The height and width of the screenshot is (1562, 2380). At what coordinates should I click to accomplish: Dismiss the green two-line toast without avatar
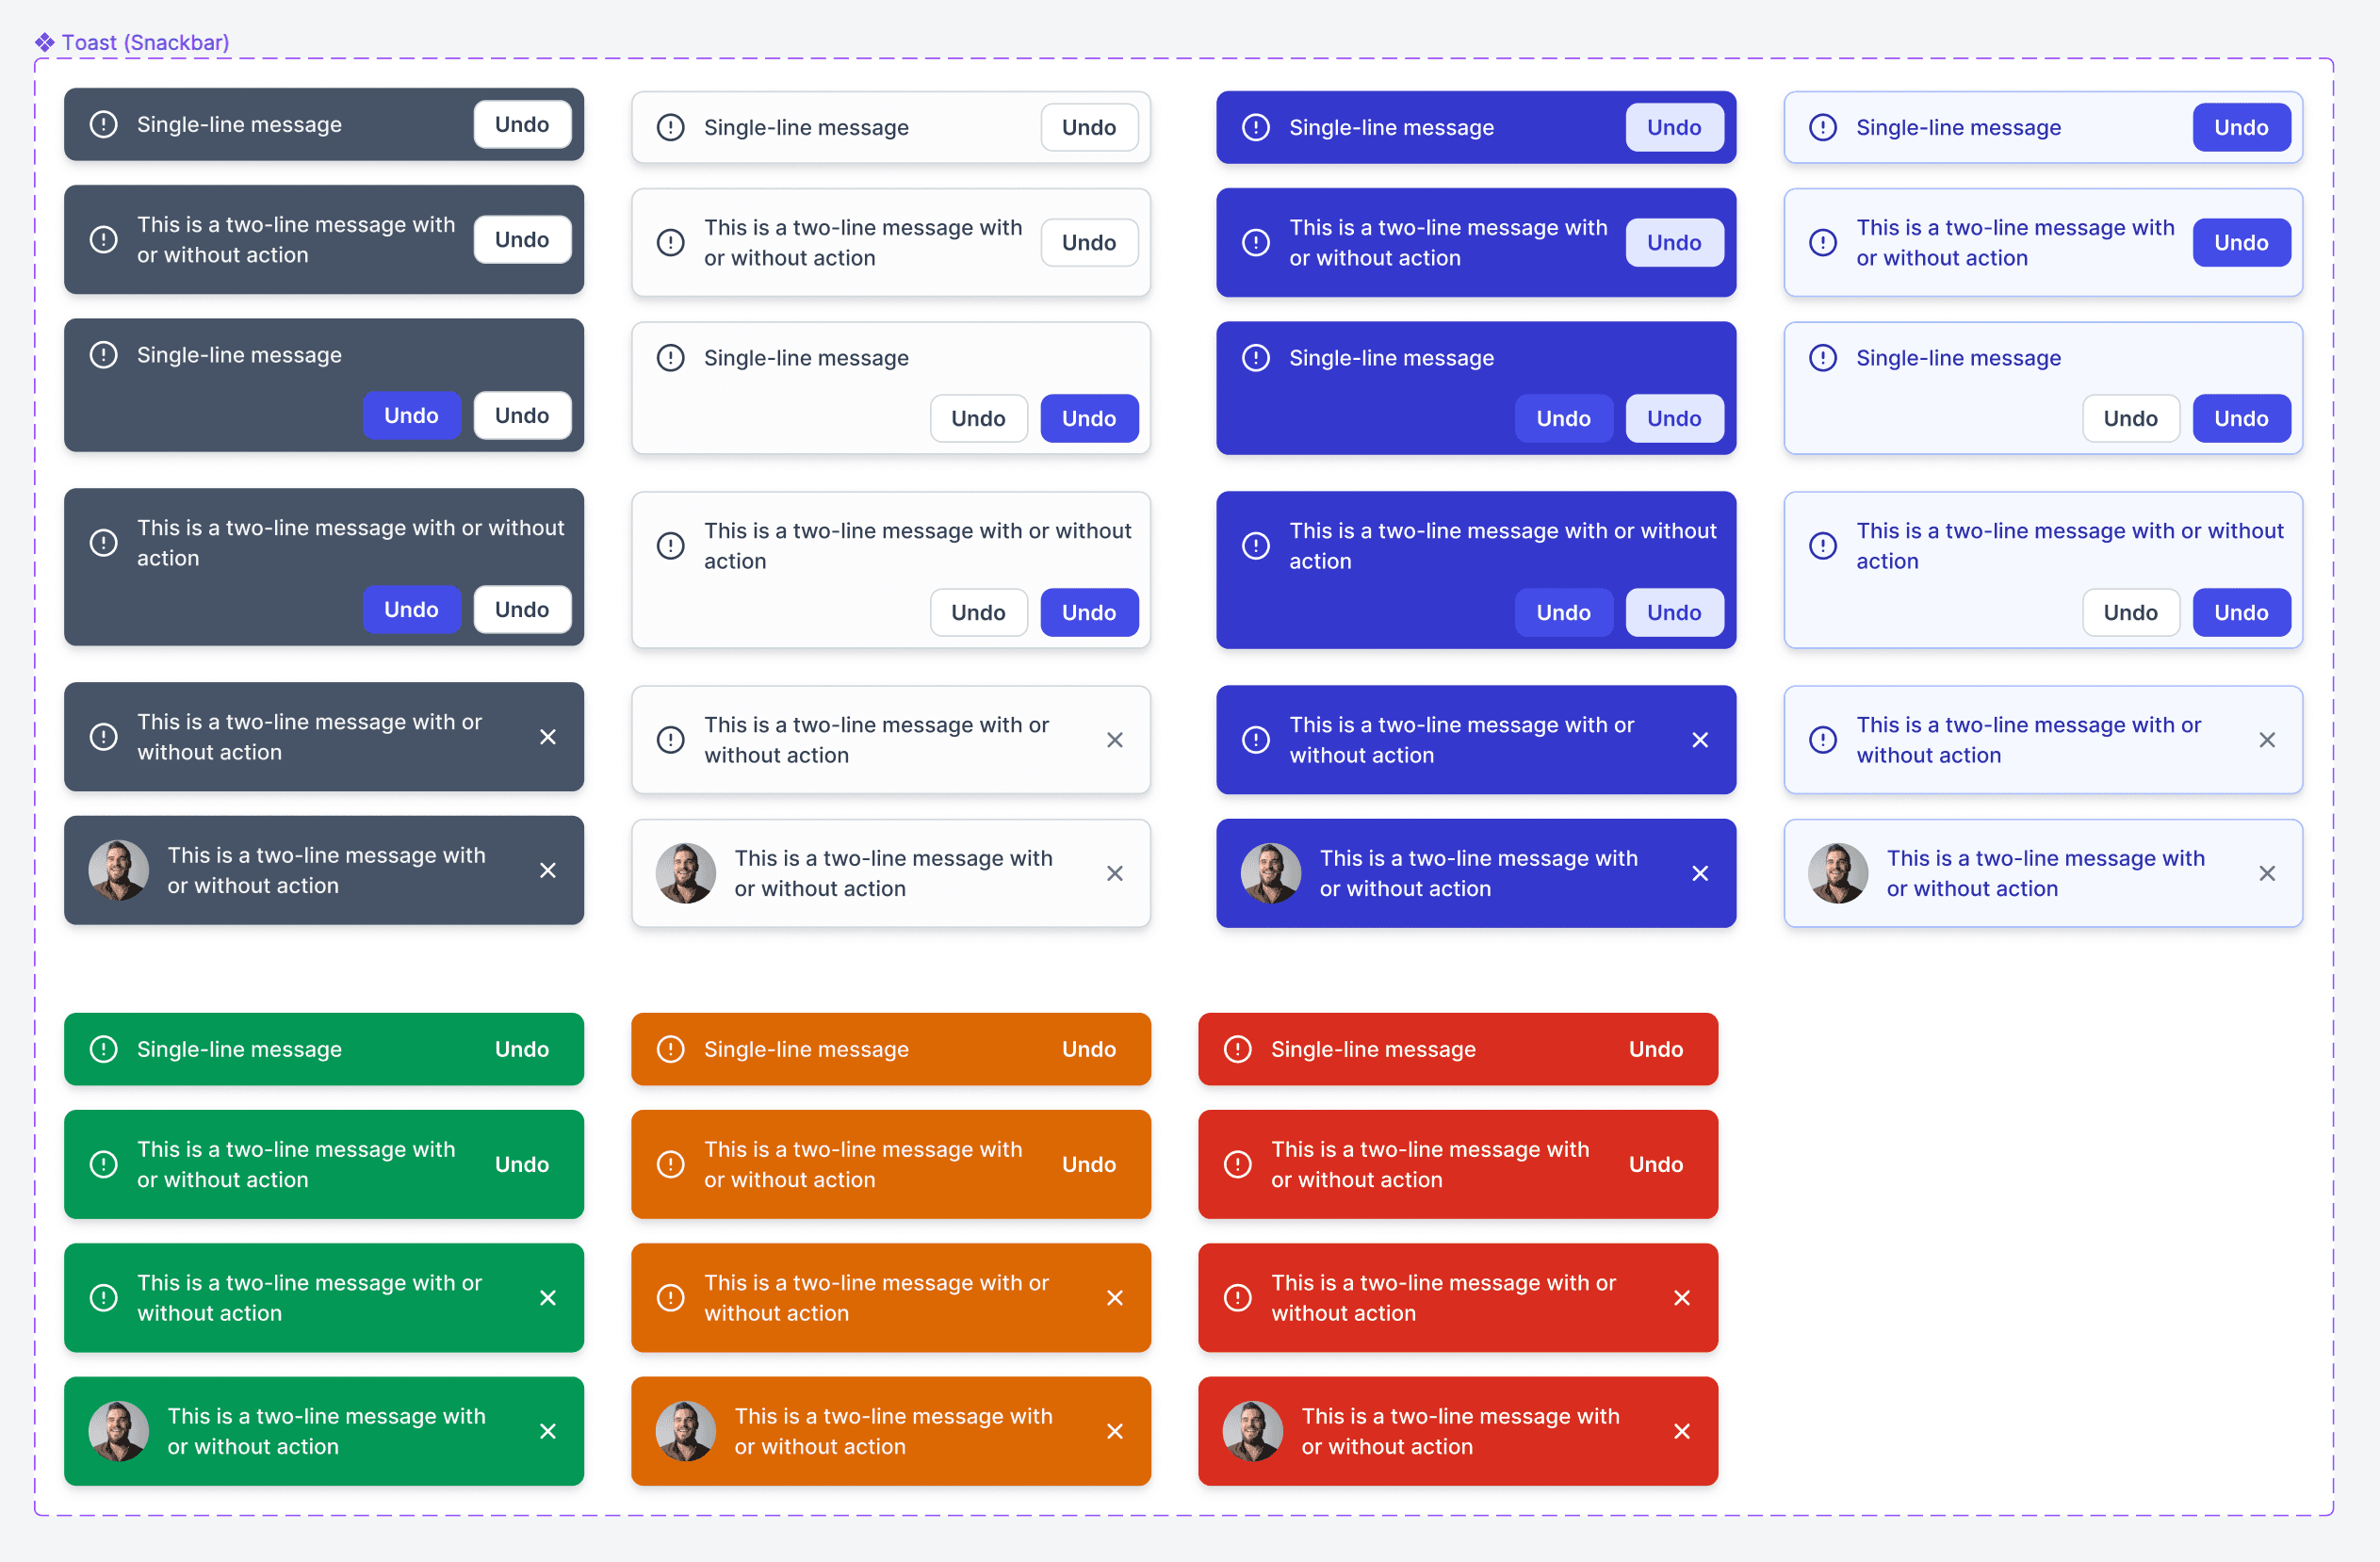(548, 1298)
